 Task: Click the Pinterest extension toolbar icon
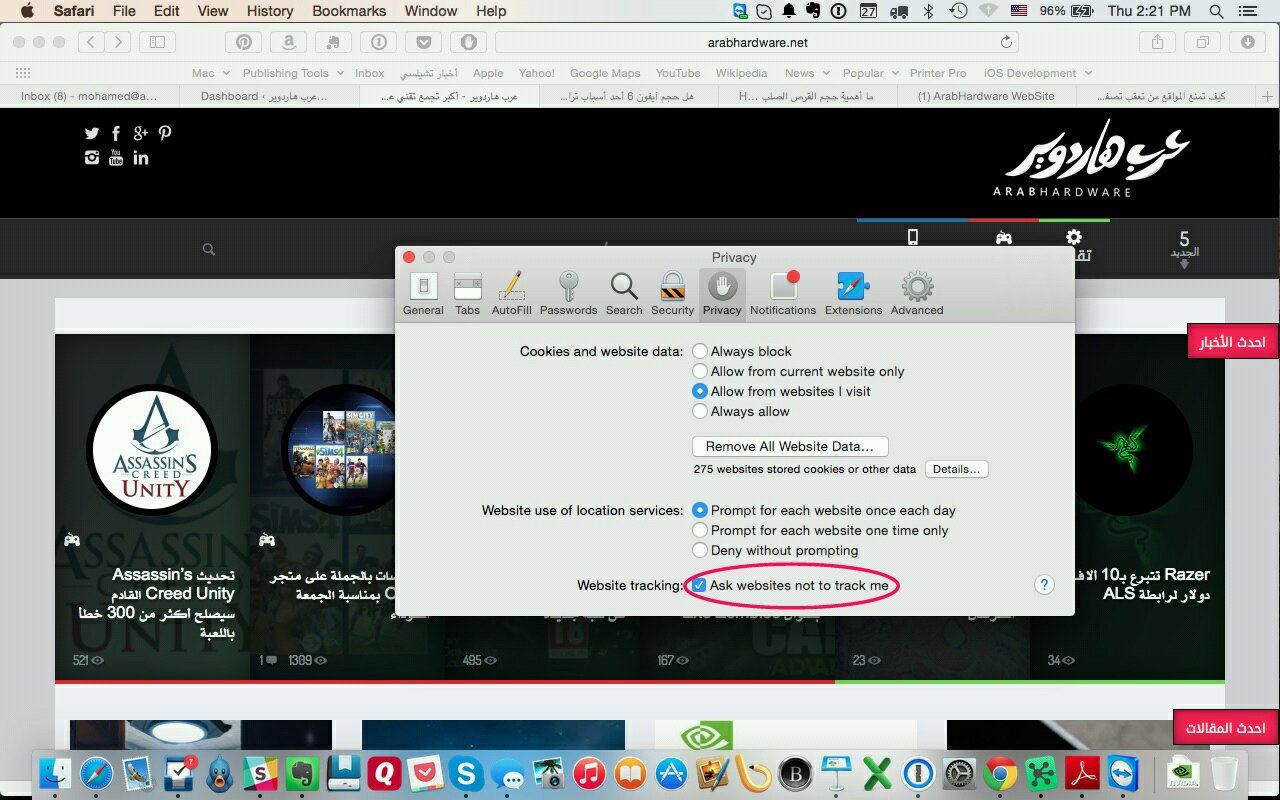(x=244, y=42)
